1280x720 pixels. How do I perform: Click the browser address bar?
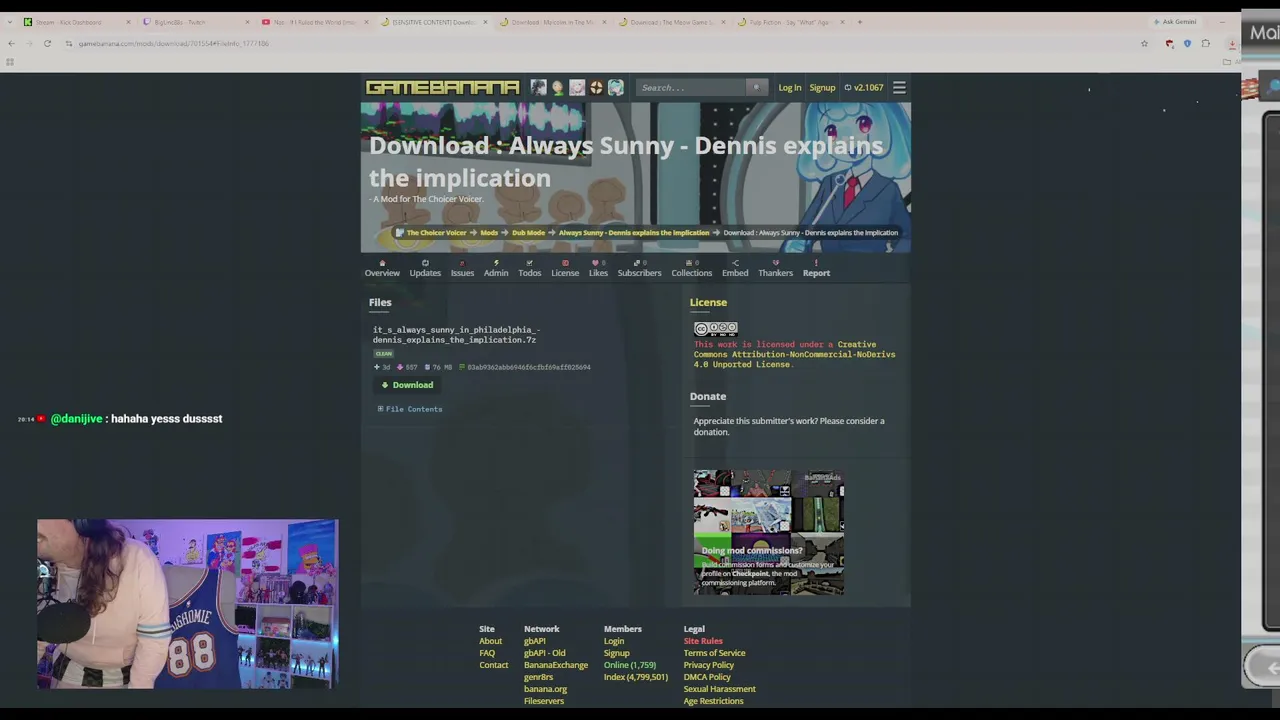tap(600, 43)
